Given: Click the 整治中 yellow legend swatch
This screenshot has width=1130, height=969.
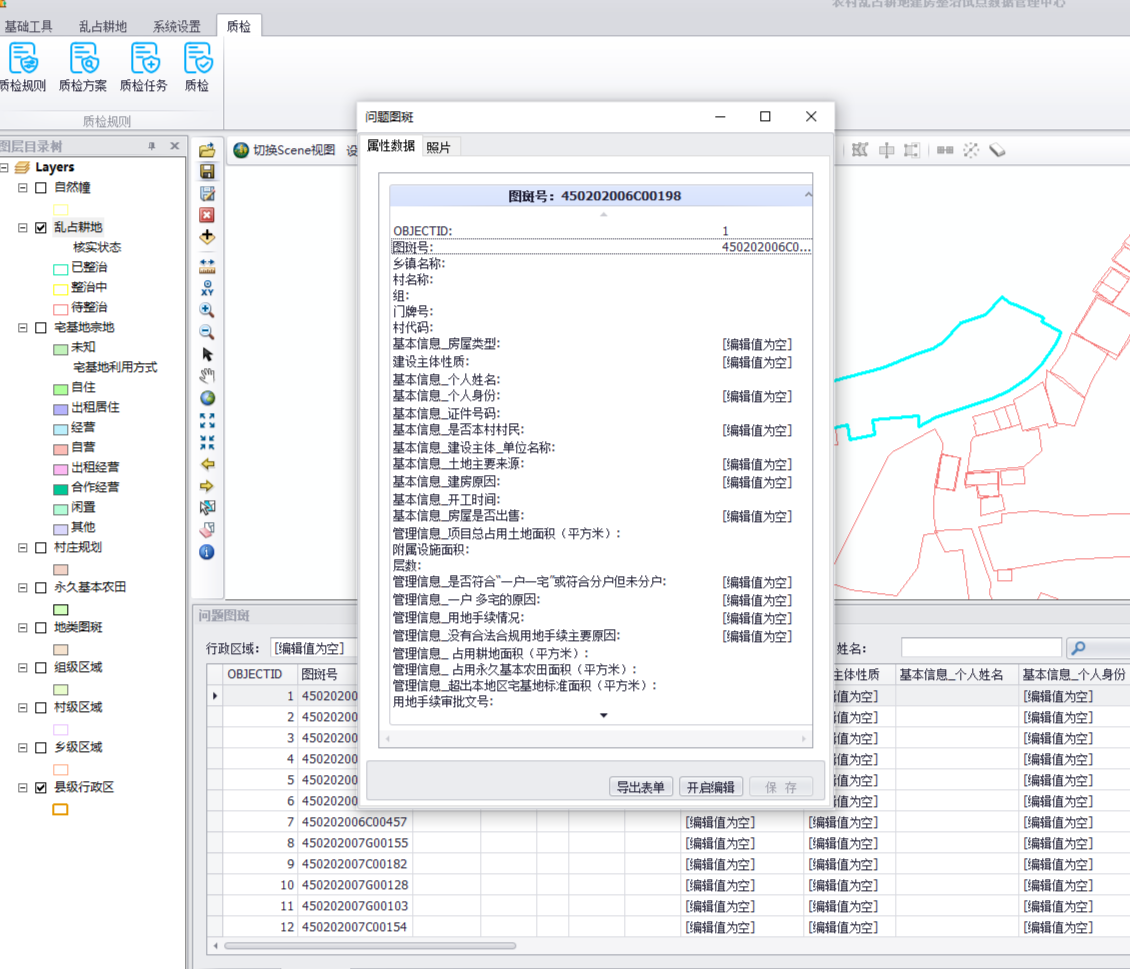Looking at the screenshot, I should point(61,289).
